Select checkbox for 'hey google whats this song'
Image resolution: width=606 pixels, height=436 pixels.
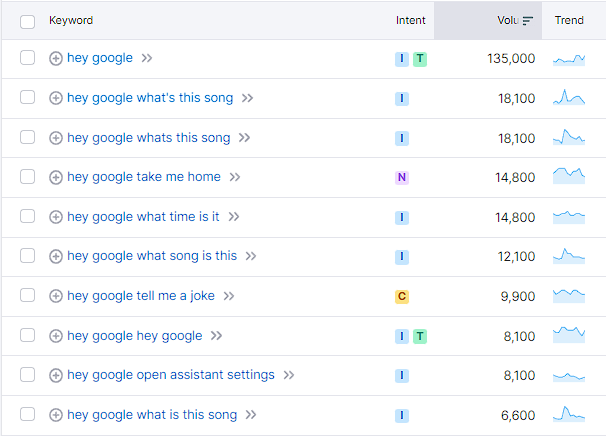click(x=27, y=137)
